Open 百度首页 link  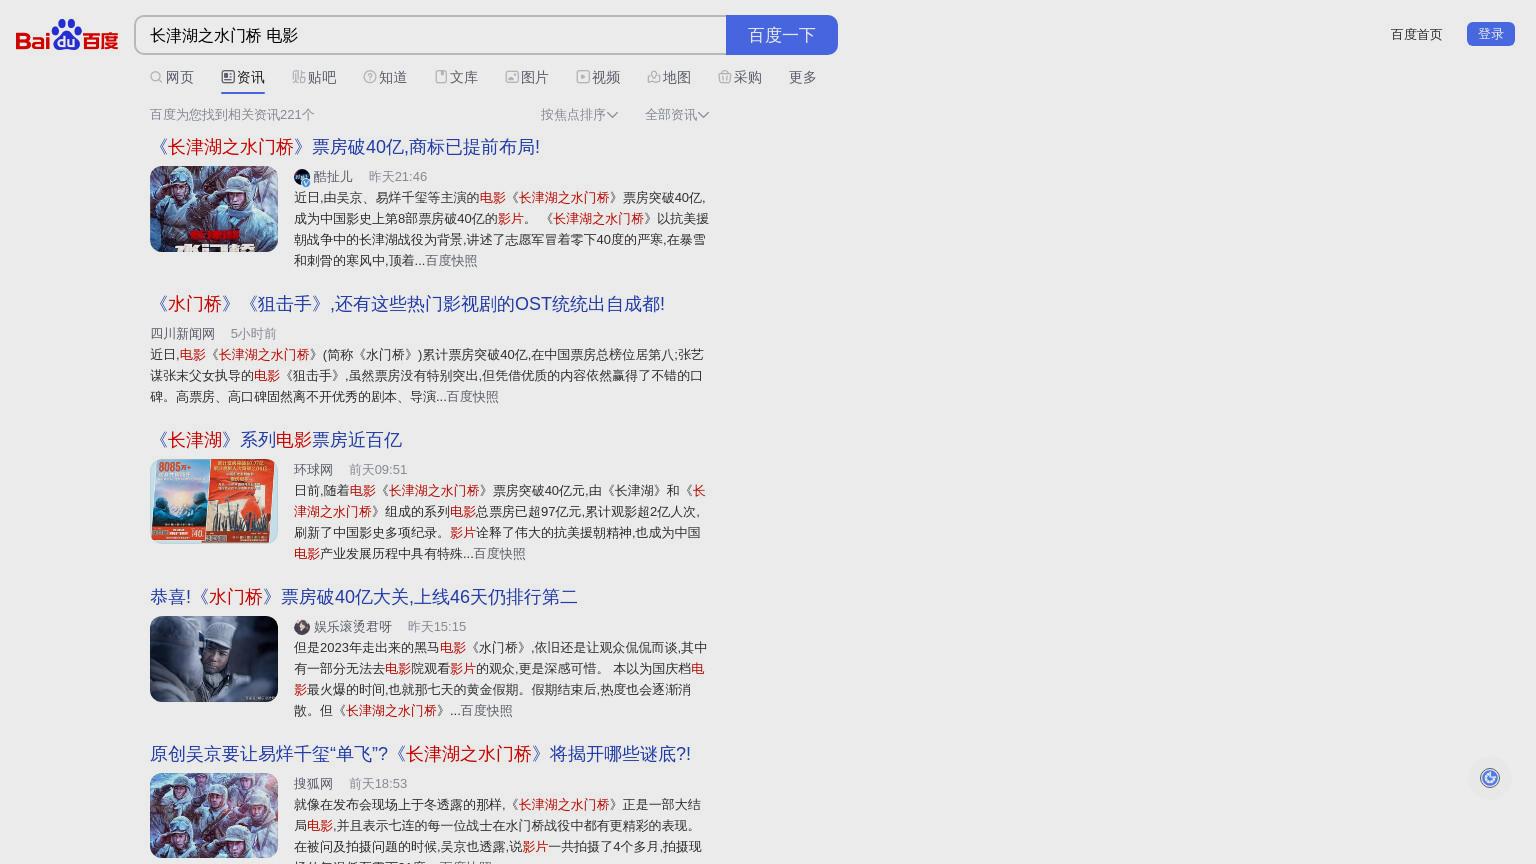pos(1416,34)
